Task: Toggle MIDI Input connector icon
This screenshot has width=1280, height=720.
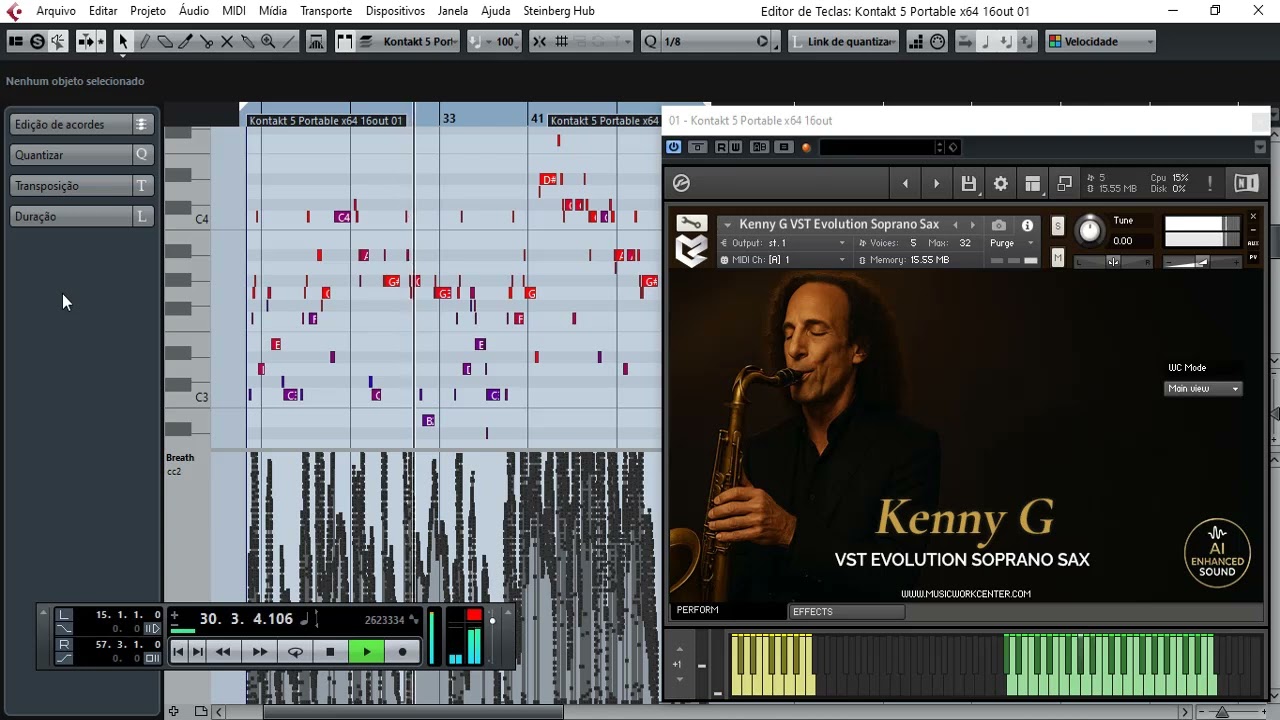Action: (x=937, y=41)
